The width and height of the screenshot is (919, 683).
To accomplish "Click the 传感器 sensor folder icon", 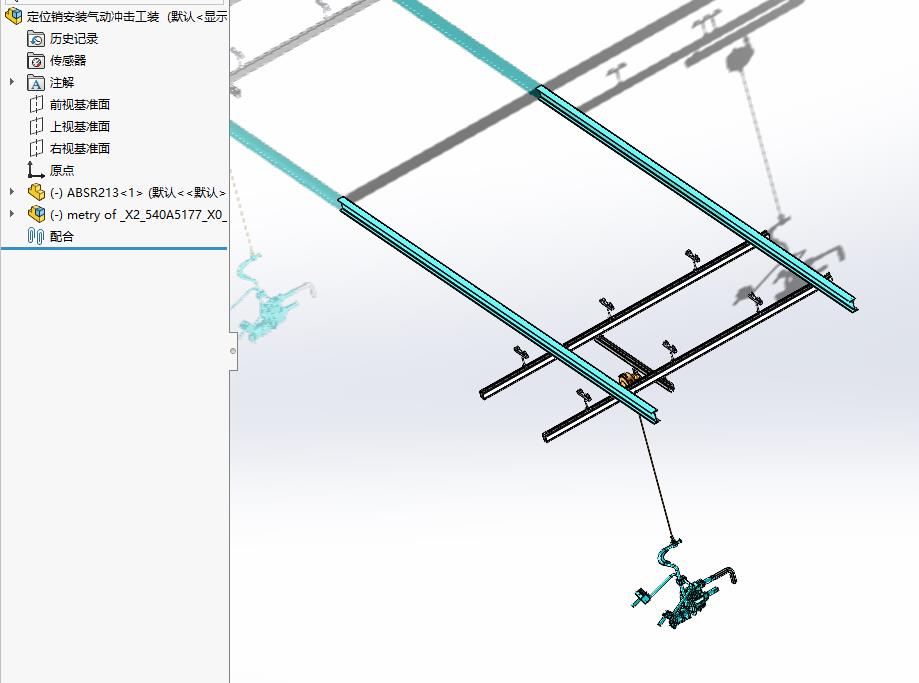I will point(36,60).
